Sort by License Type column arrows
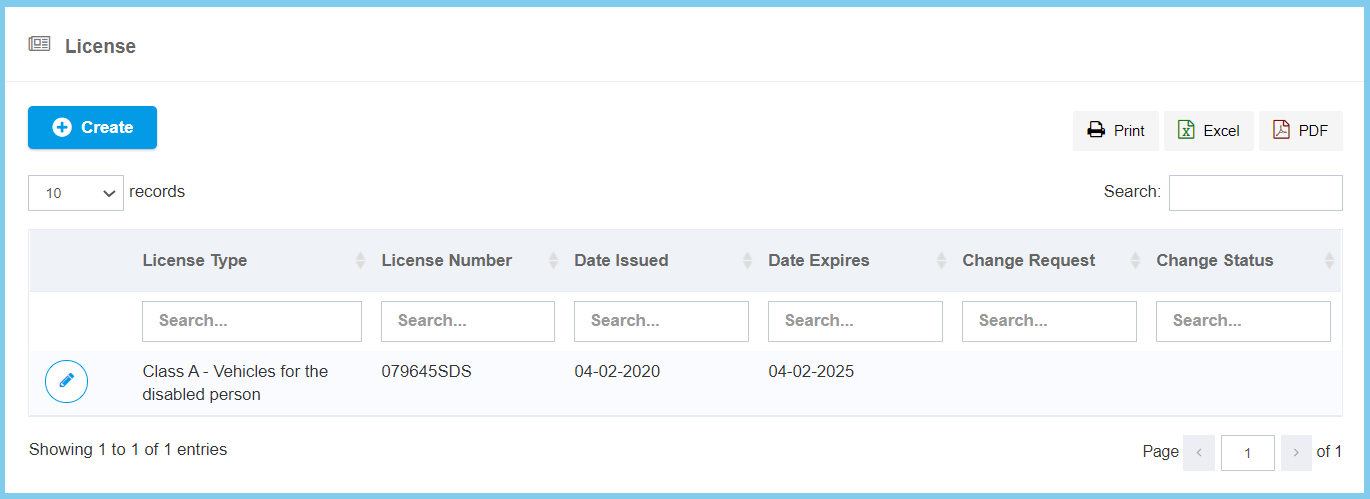 point(360,261)
